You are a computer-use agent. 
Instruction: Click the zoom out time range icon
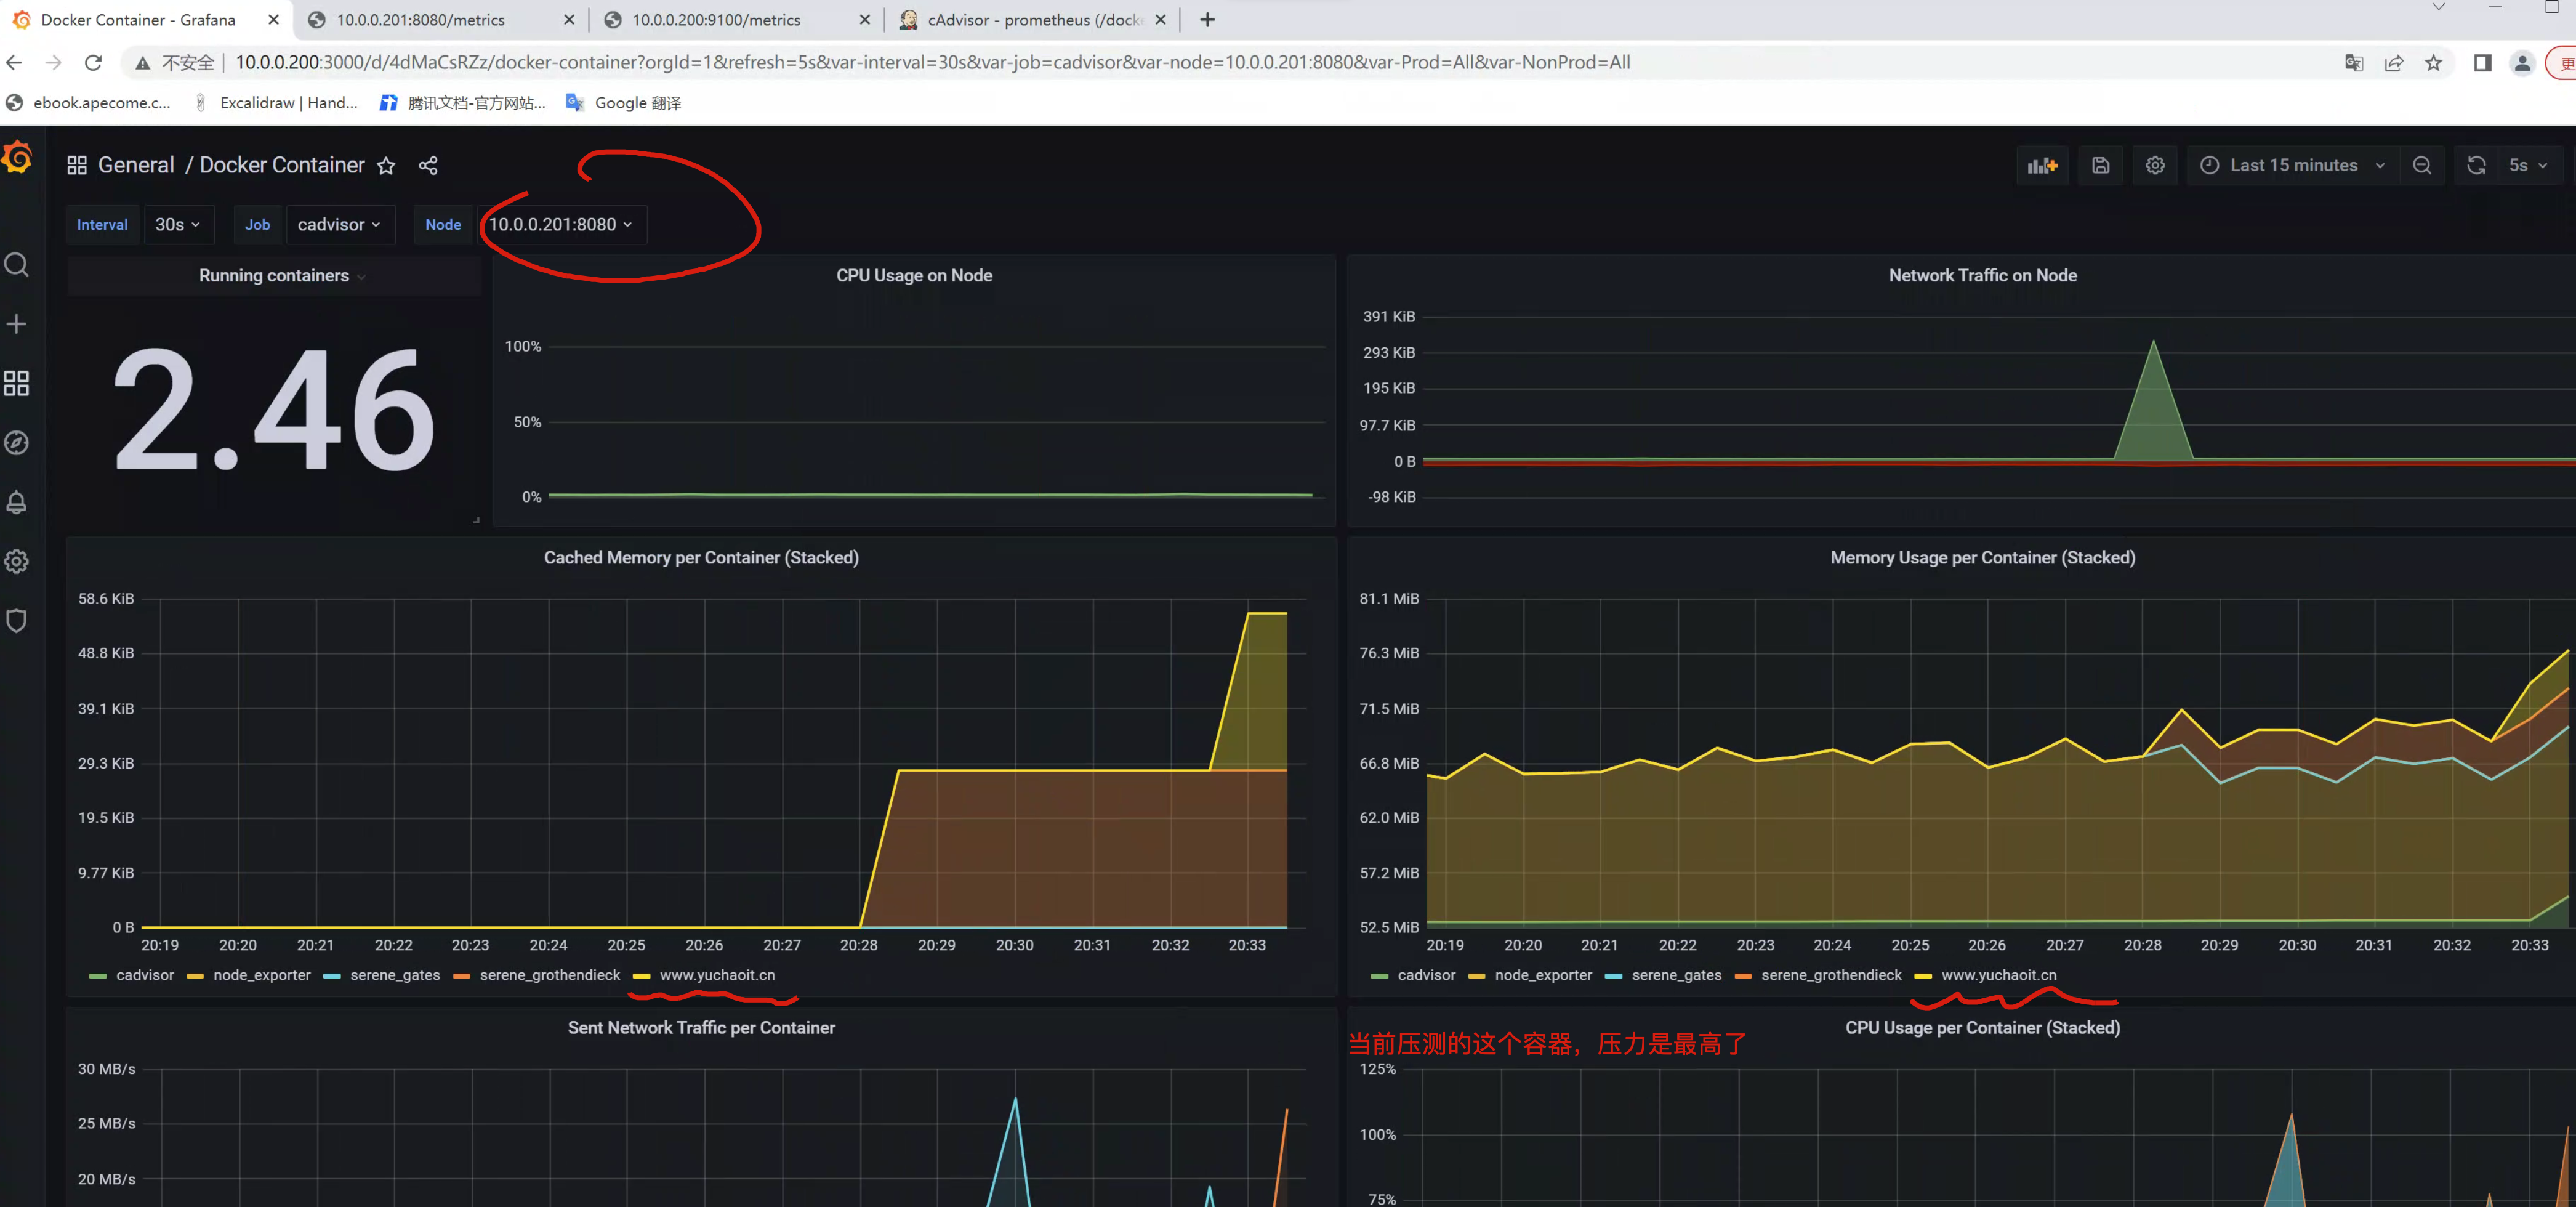coord(2421,166)
